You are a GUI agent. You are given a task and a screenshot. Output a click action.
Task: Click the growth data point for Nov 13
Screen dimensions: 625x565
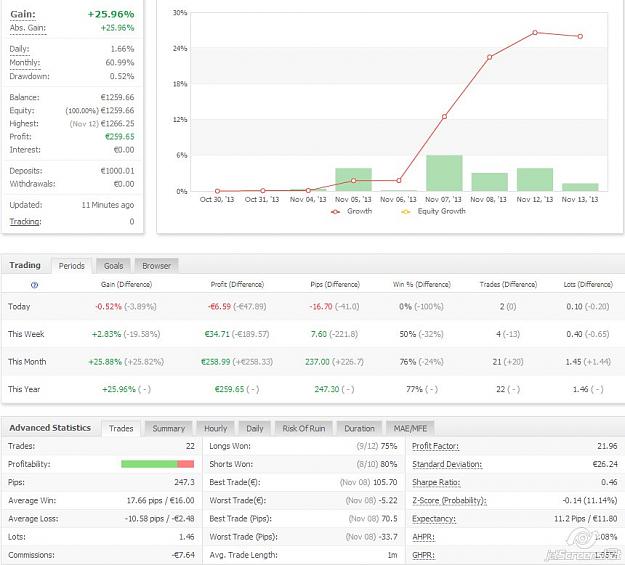coord(580,36)
